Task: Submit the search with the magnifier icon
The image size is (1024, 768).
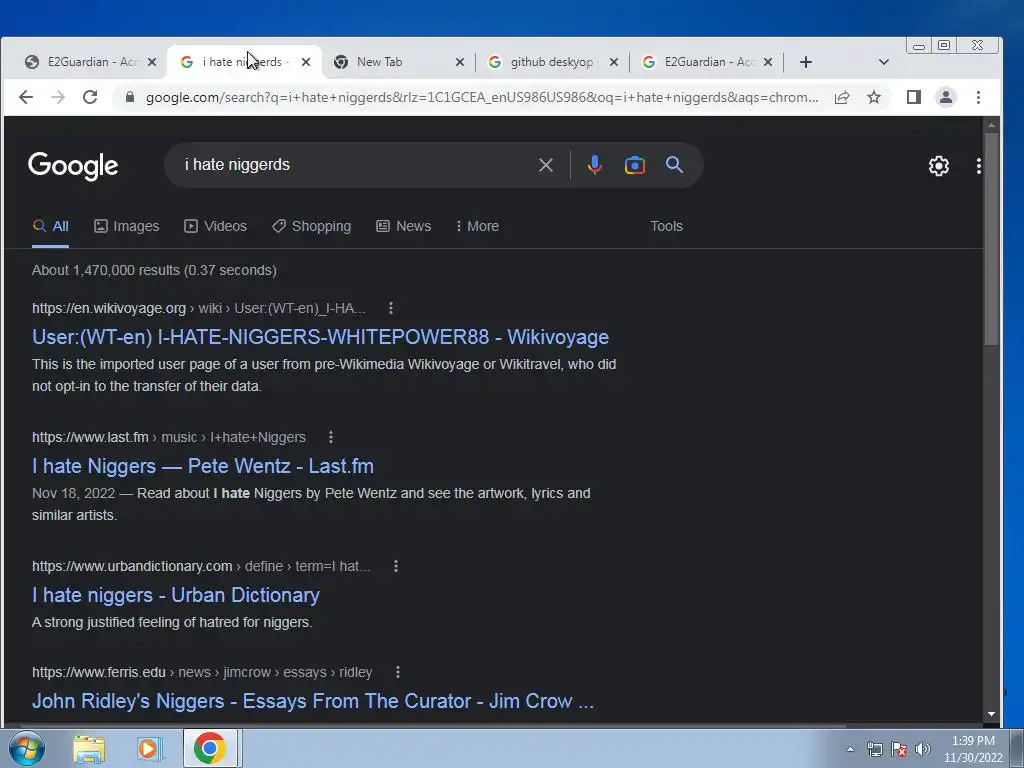Action: (x=675, y=165)
